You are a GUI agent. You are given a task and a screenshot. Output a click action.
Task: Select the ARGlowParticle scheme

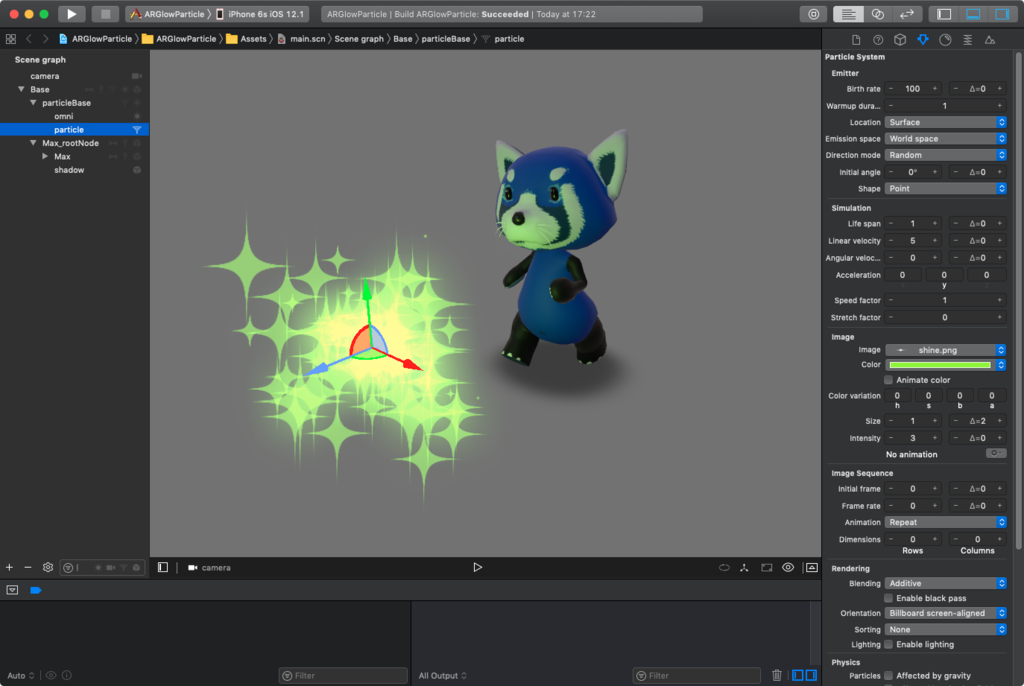[x=168, y=14]
